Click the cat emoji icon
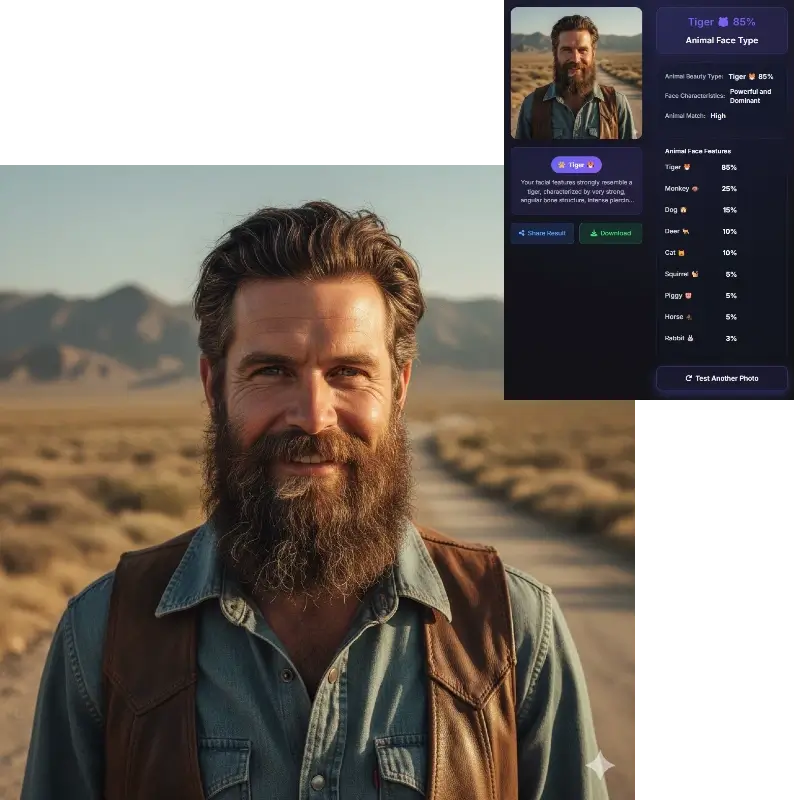The image size is (800, 800). point(681,253)
